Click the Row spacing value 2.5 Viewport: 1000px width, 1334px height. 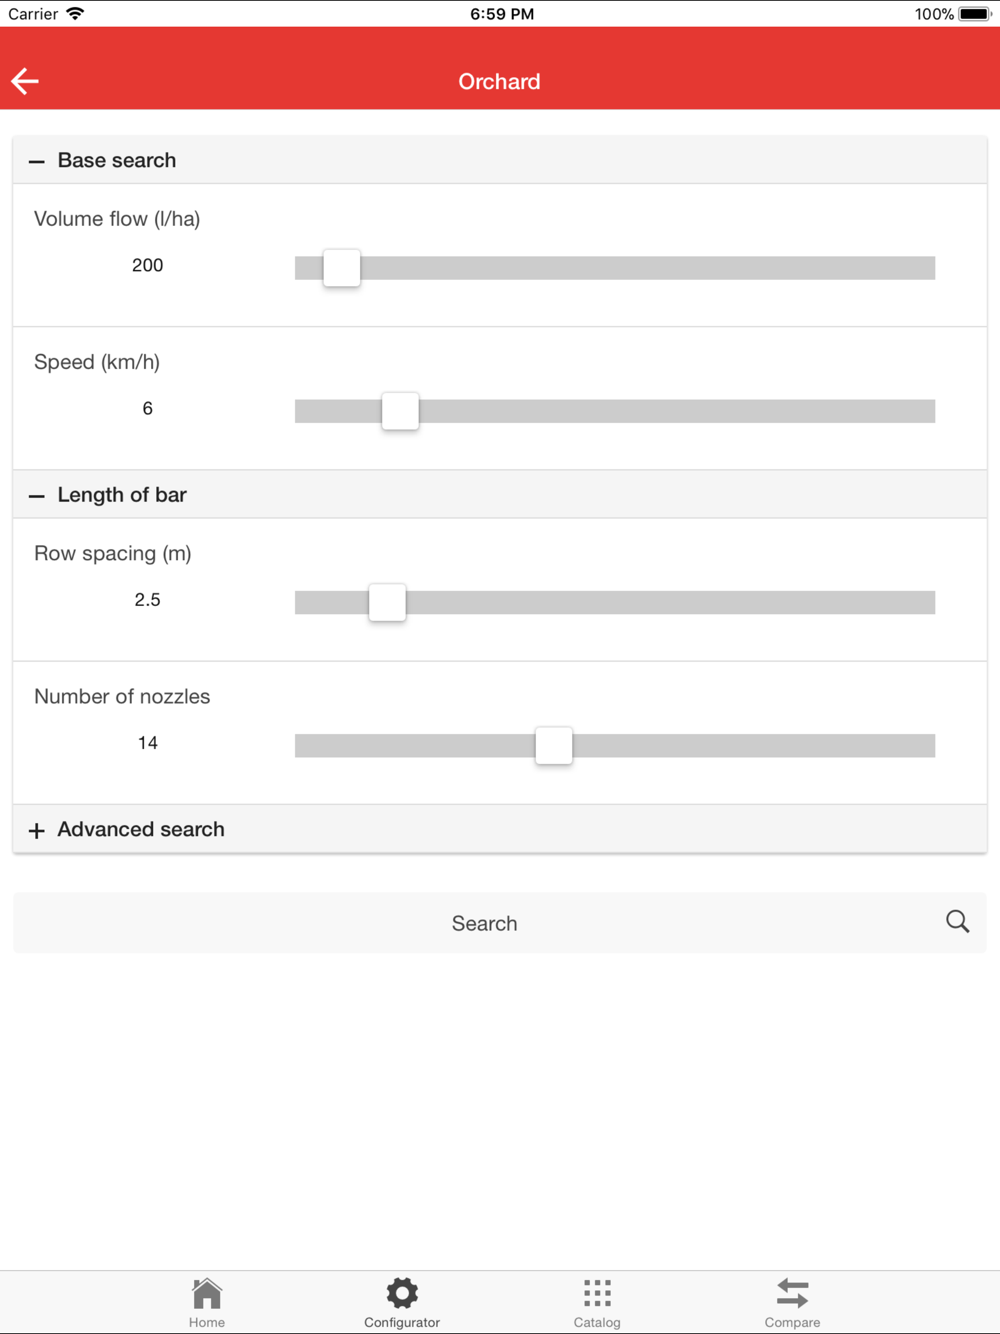[147, 600]
